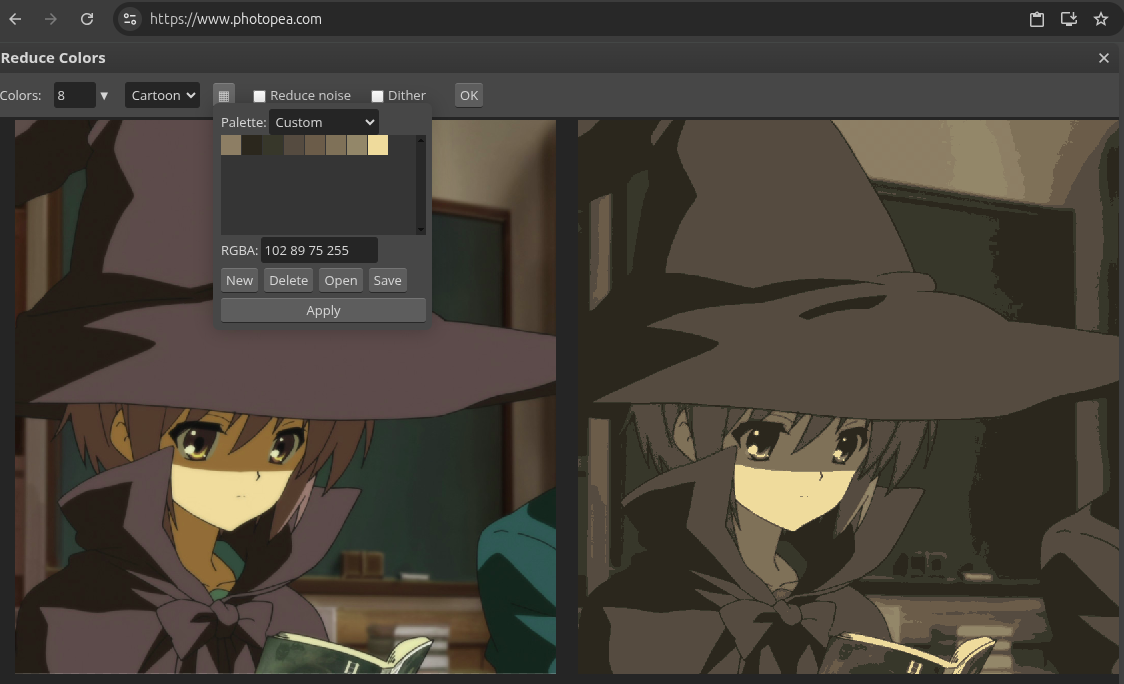This screenshot has height=684, width=1124.
Task: Select the sixth khaki-brown palette swatch
Action: (x=336, y=145)
